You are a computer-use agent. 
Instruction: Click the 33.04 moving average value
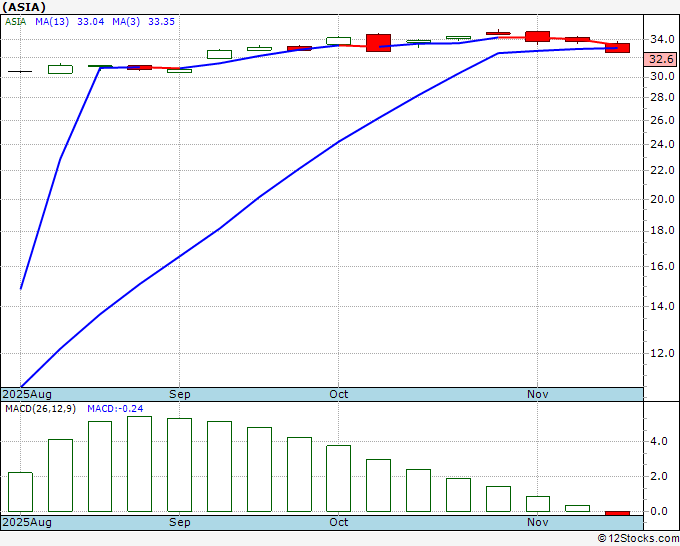click(x=91, y=22)
